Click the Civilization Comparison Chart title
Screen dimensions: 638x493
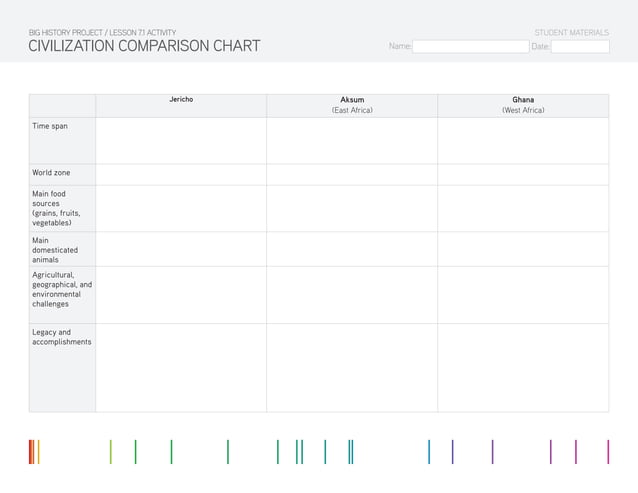(x=144, y=46)
